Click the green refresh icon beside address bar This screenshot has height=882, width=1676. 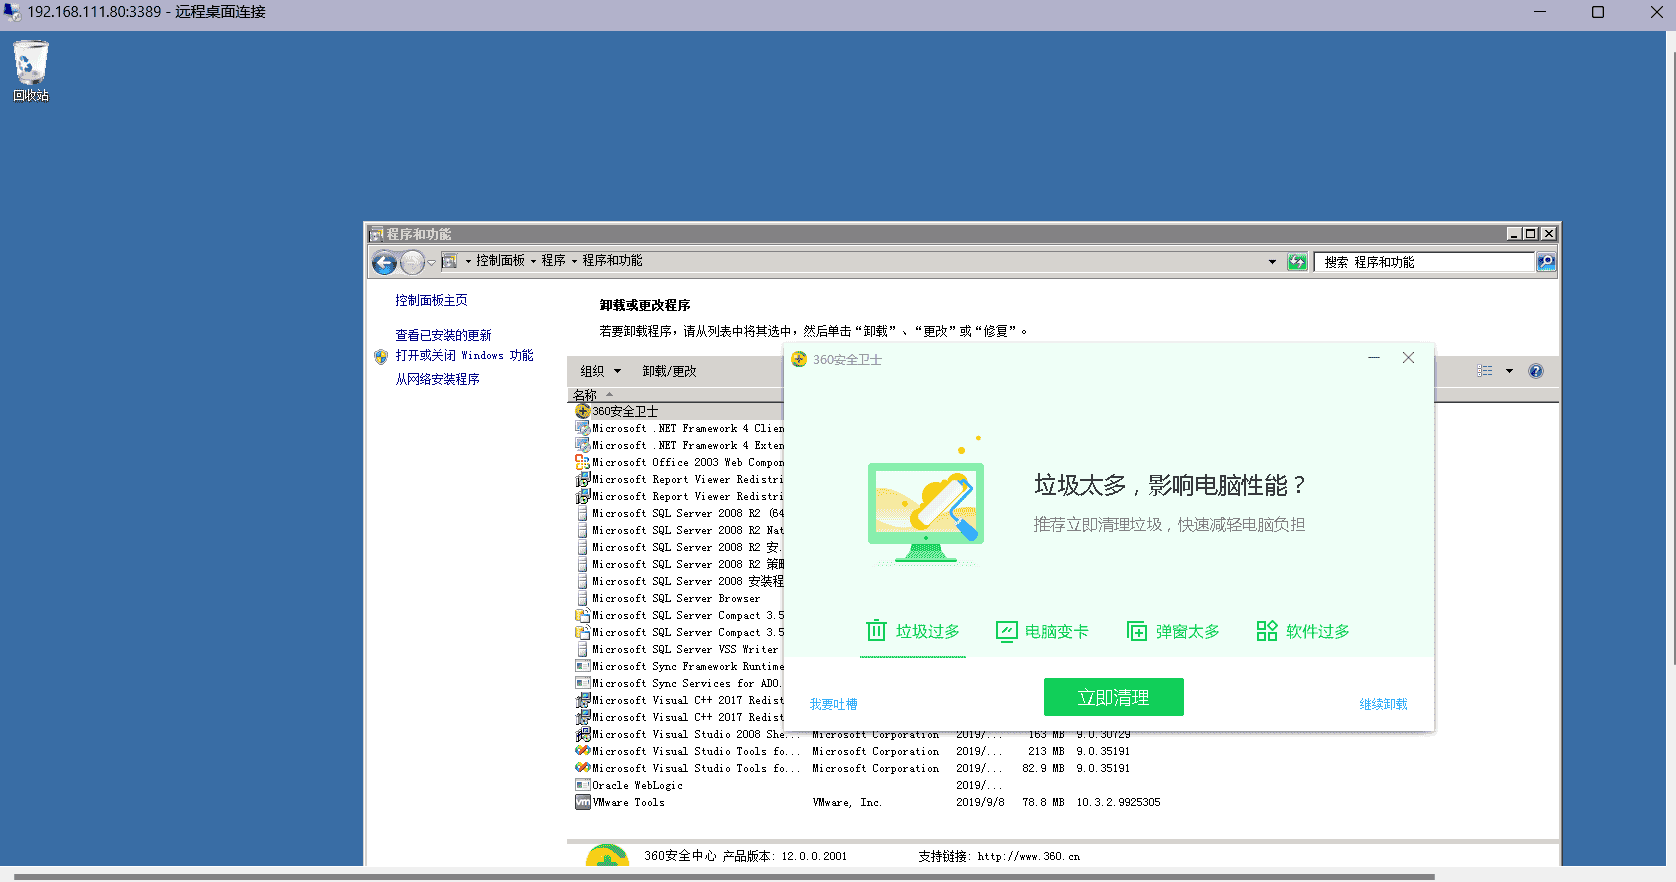1297,262
